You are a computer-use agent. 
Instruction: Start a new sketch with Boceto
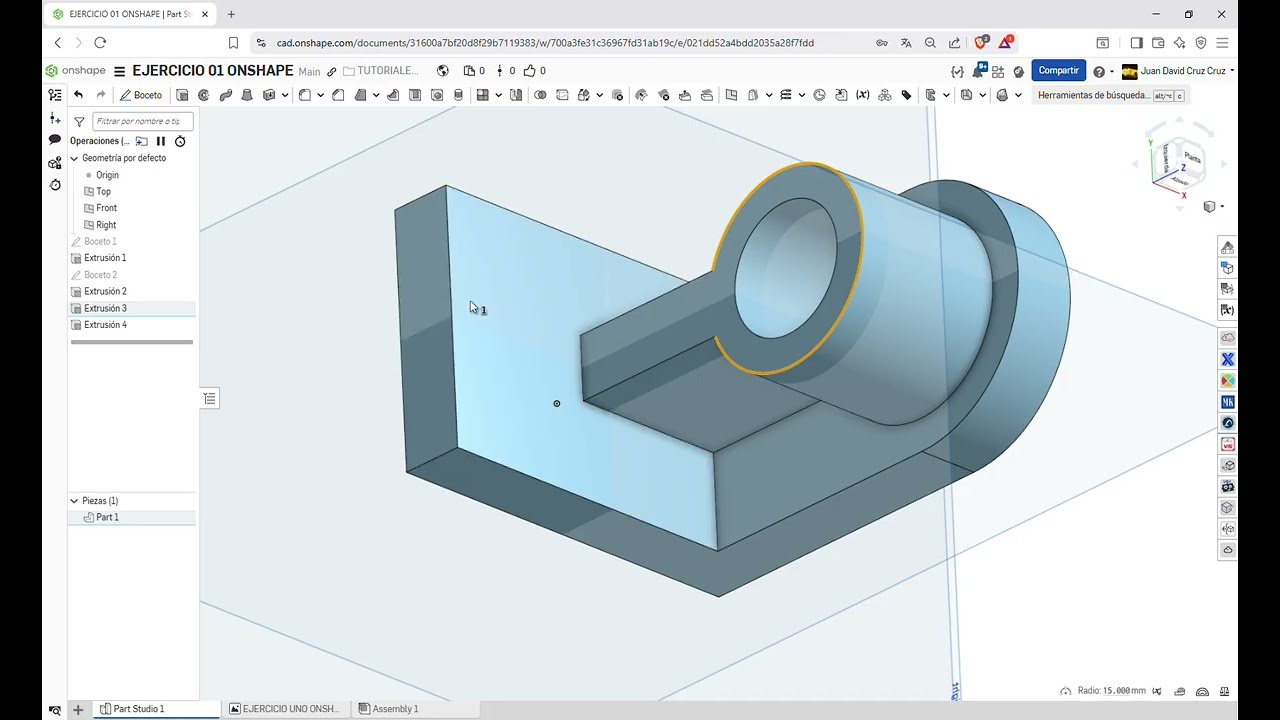click(141, 95)
